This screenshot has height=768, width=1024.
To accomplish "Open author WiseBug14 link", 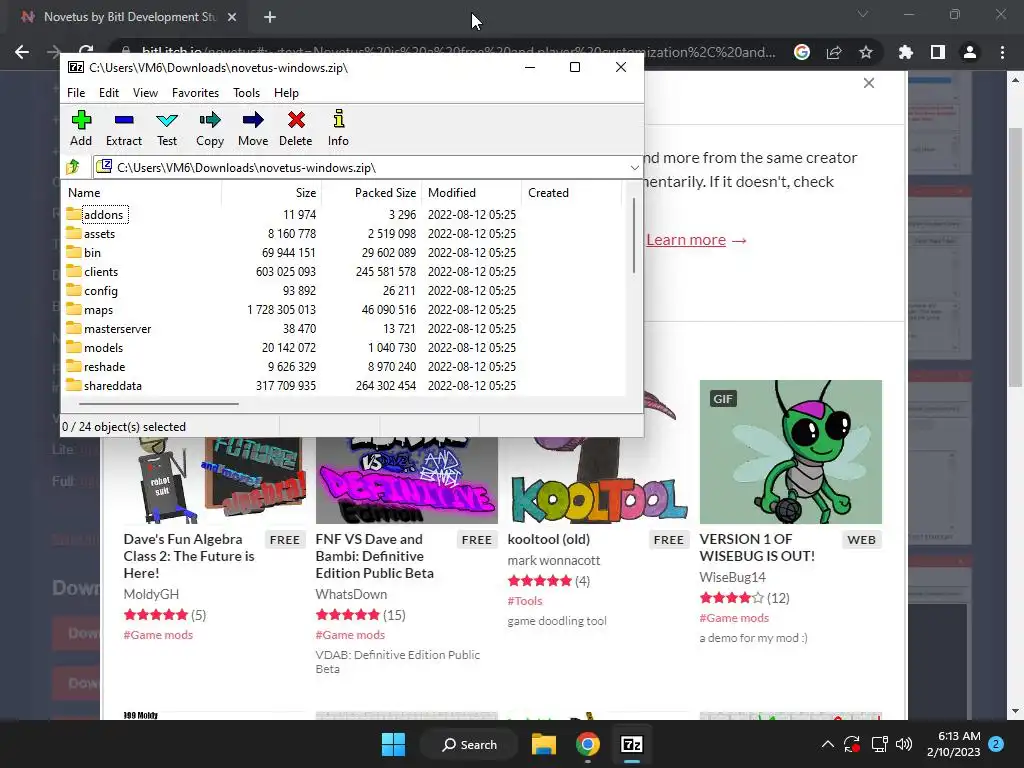I will pyautogui.click(x=732, y=577).
